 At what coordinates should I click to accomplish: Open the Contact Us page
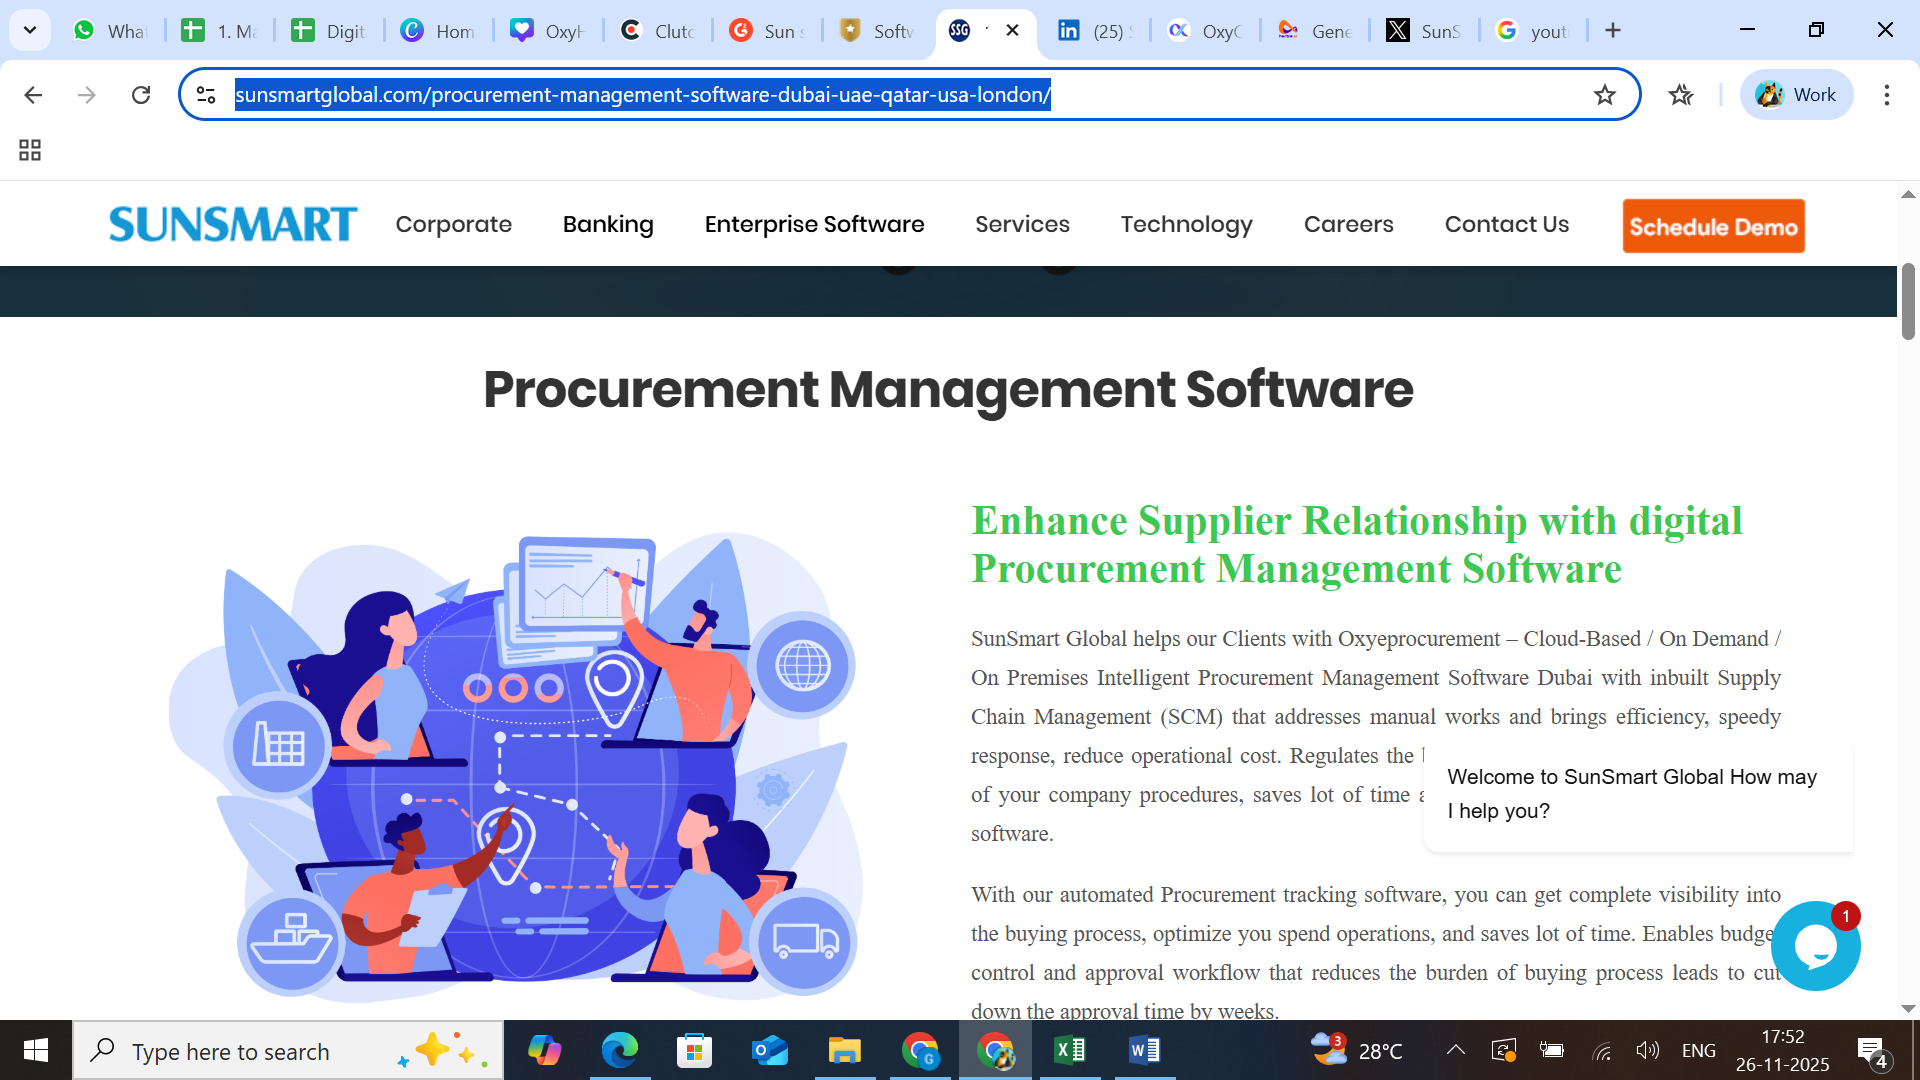point(1506,224)
